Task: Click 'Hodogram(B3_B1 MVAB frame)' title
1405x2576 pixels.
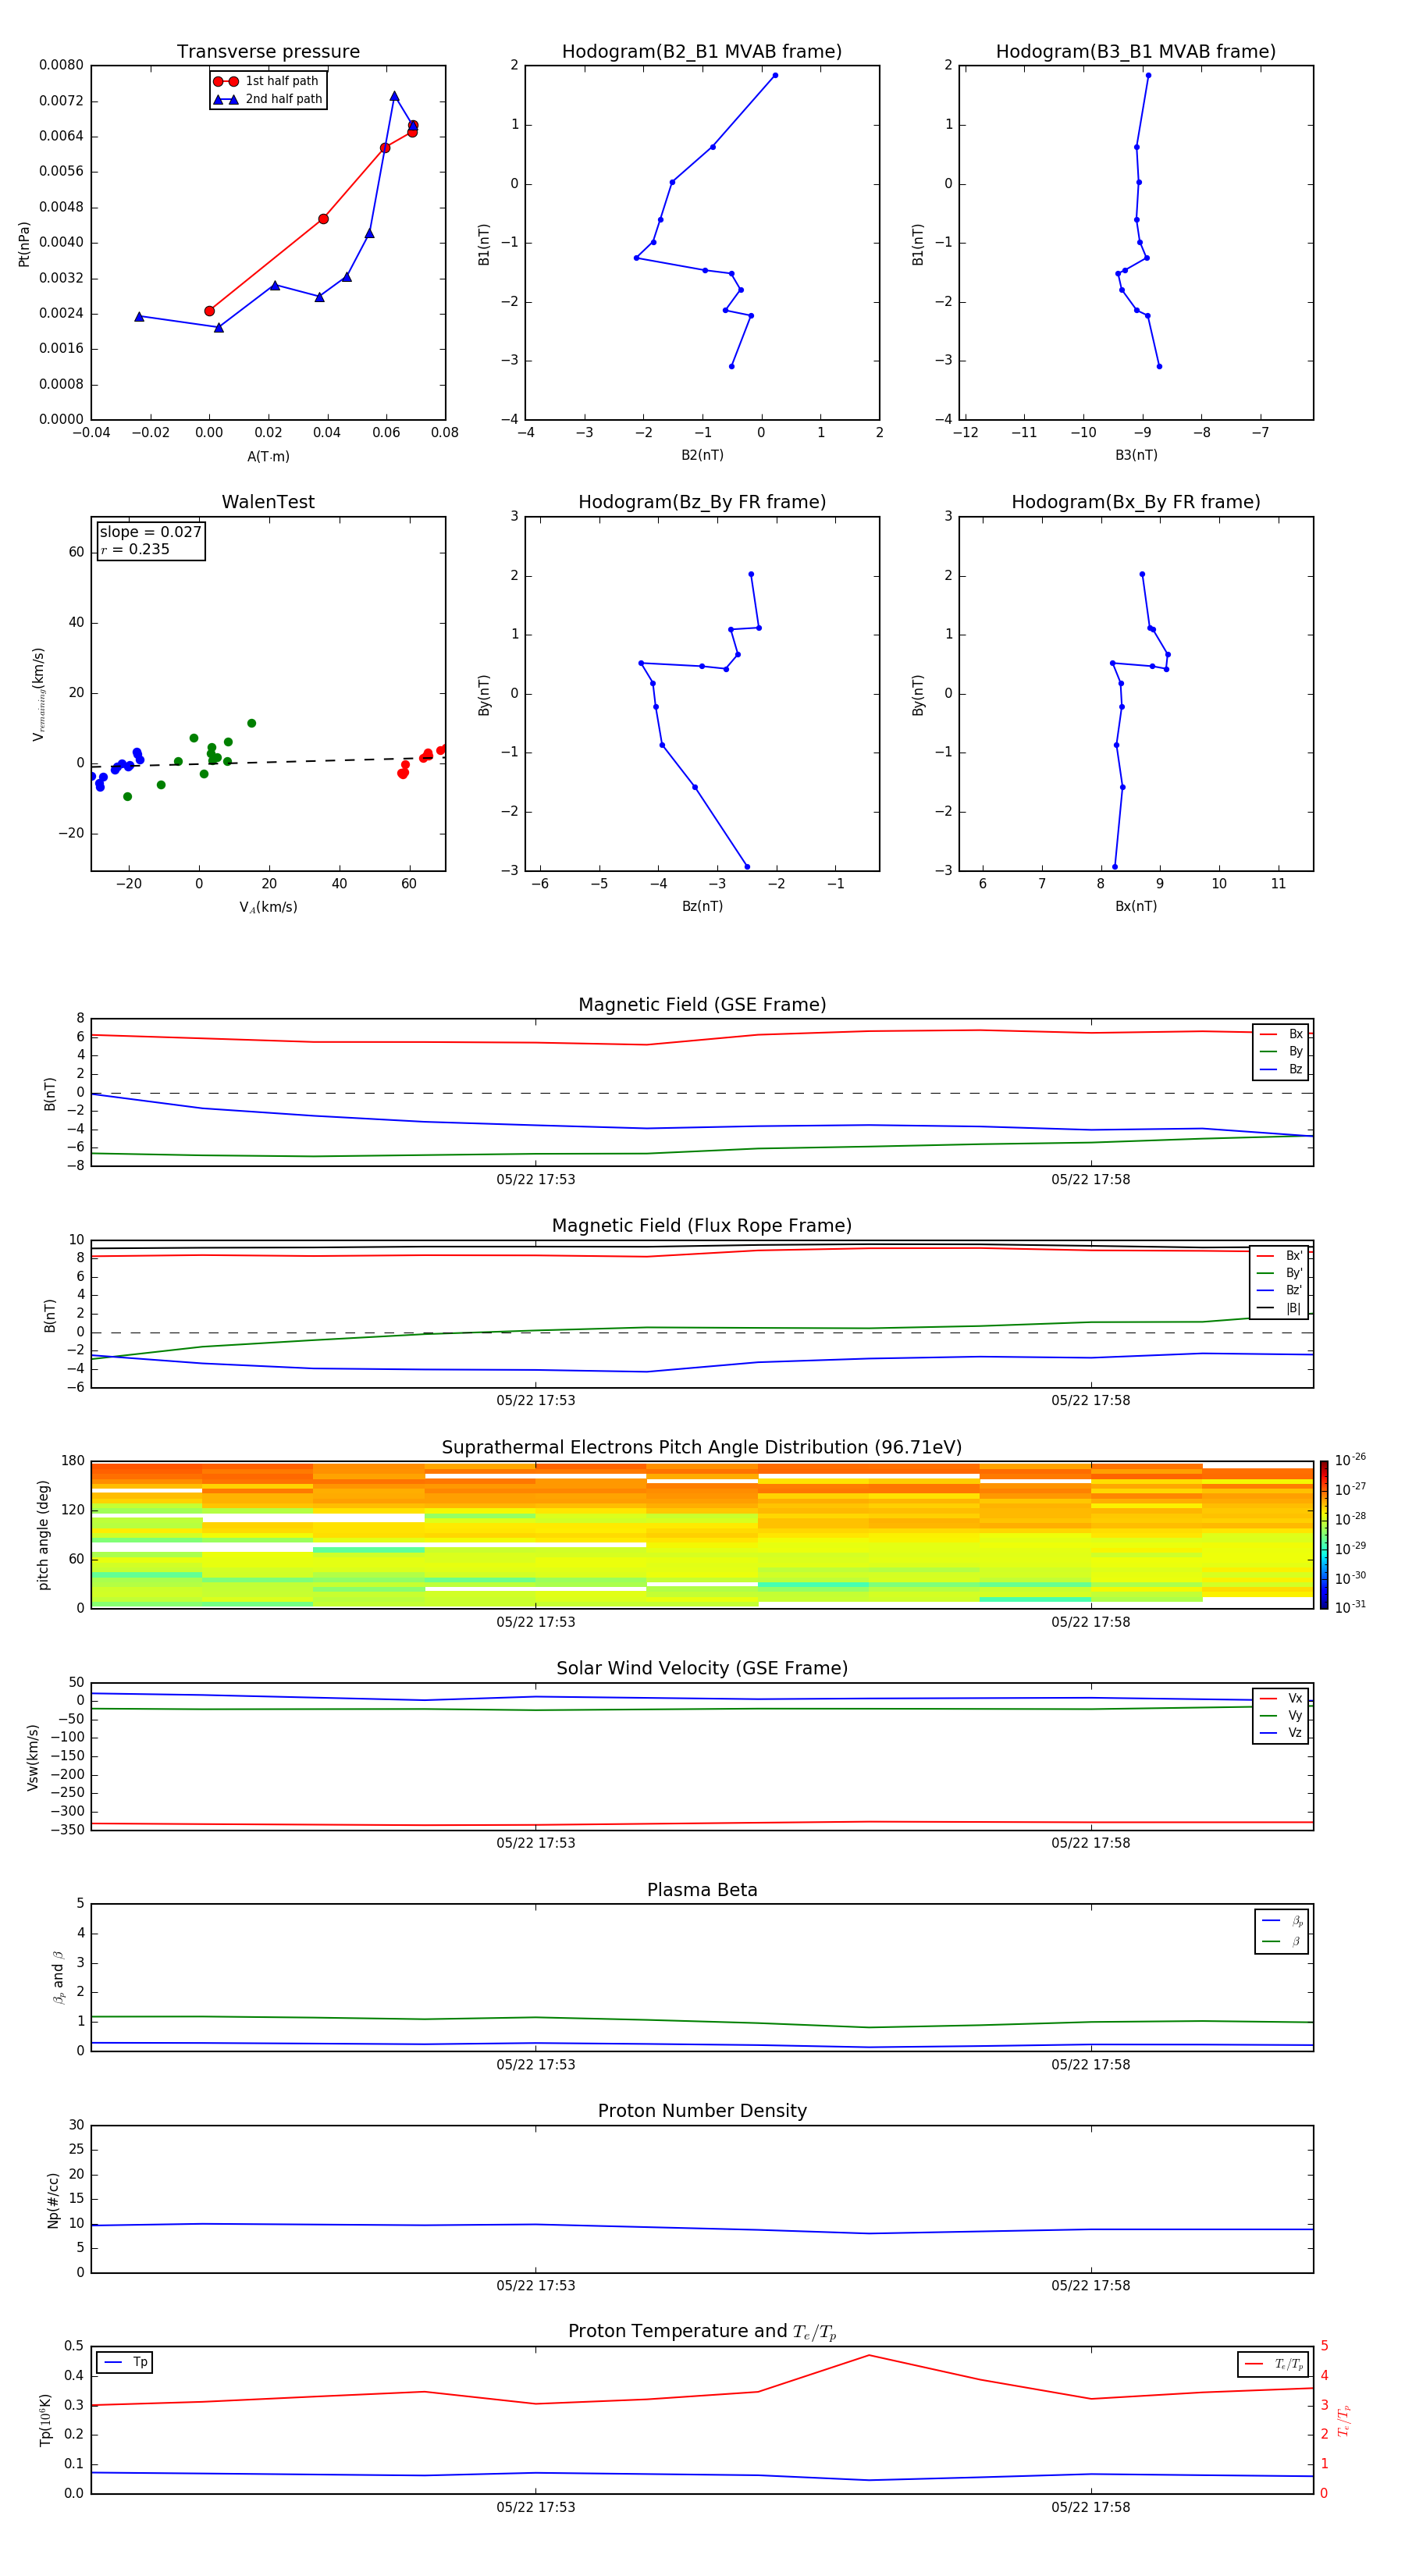Action: 1136,52
